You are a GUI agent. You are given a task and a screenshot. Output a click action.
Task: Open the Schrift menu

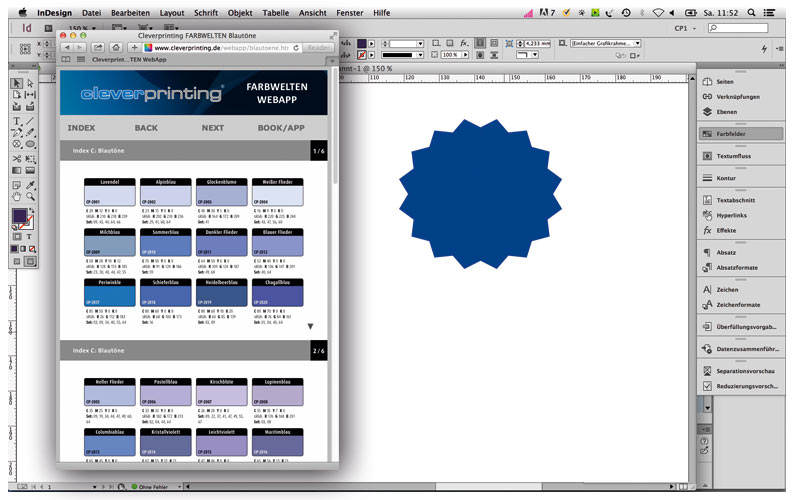point(206,13)
